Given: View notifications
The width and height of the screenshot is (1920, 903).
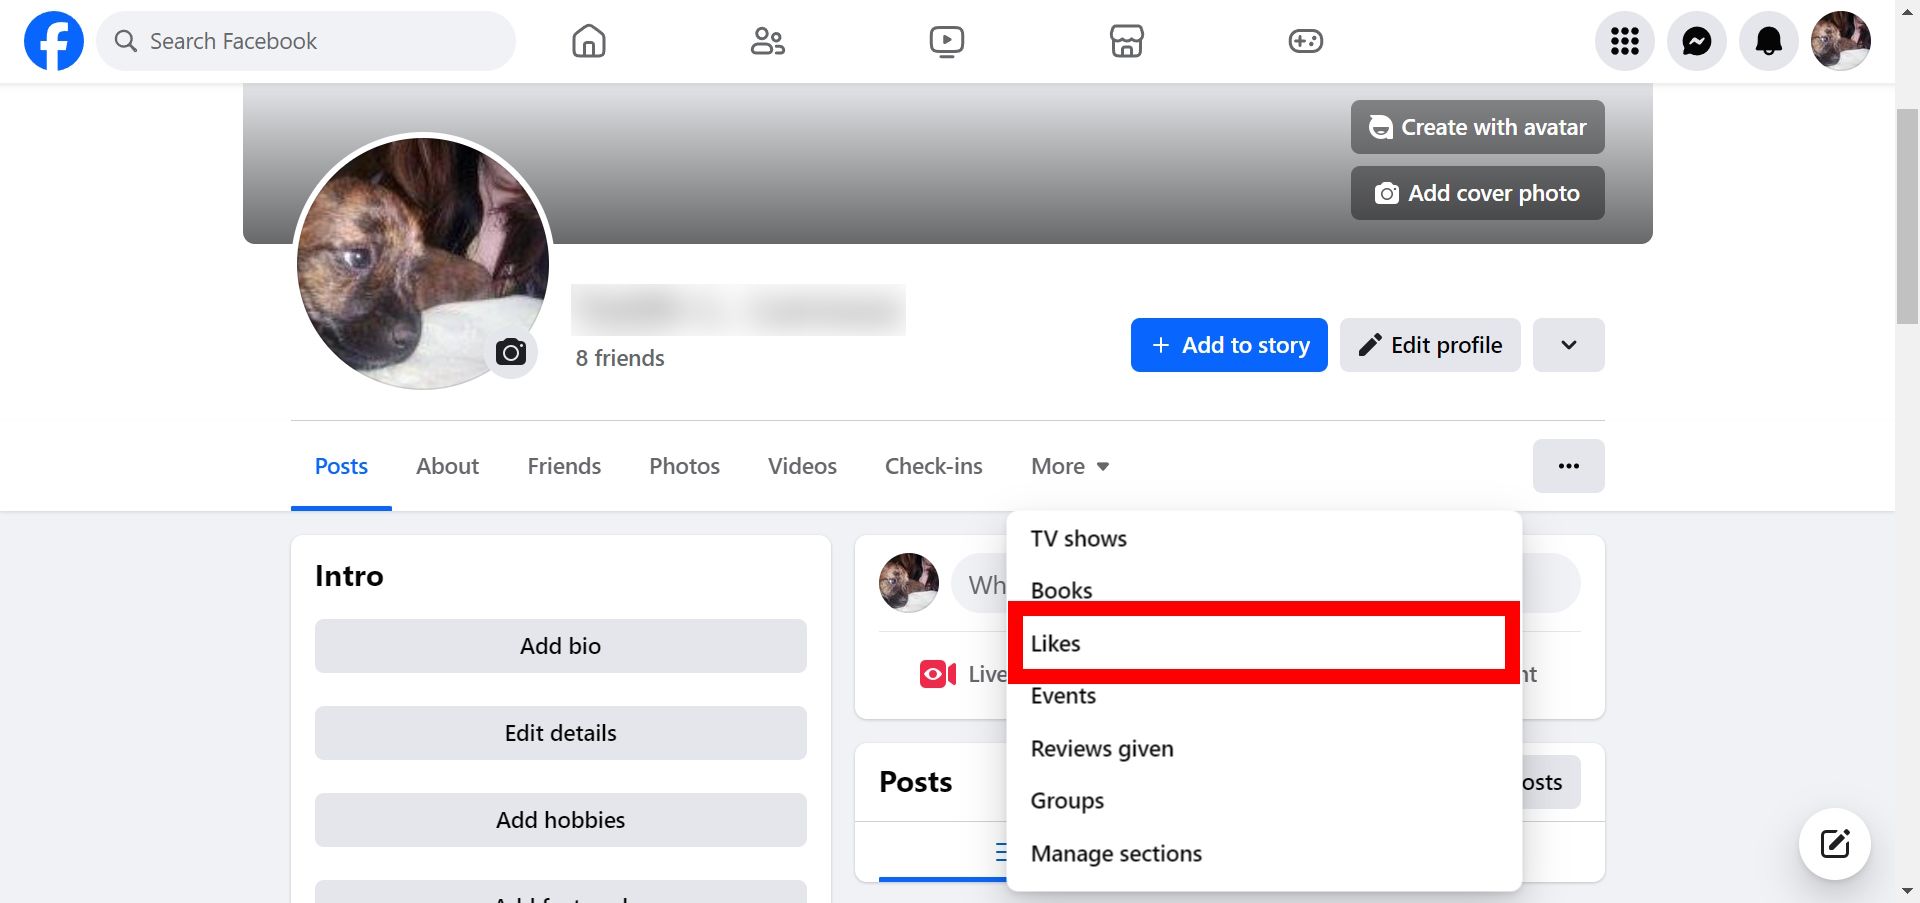Looking at the screenshot, I should click(x=1768, y=41).
